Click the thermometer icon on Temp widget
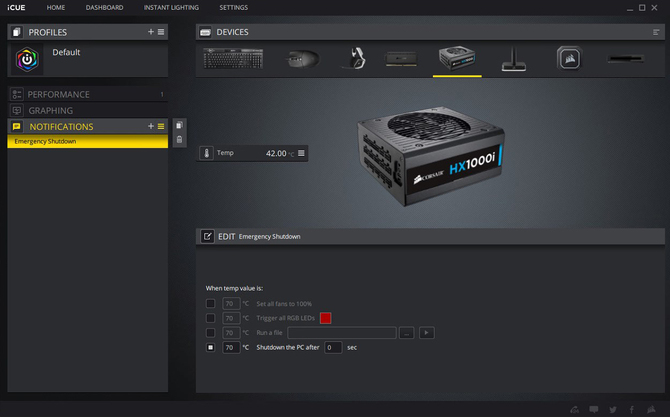Viewport: 670px width, 417px height. pos(206,153)
